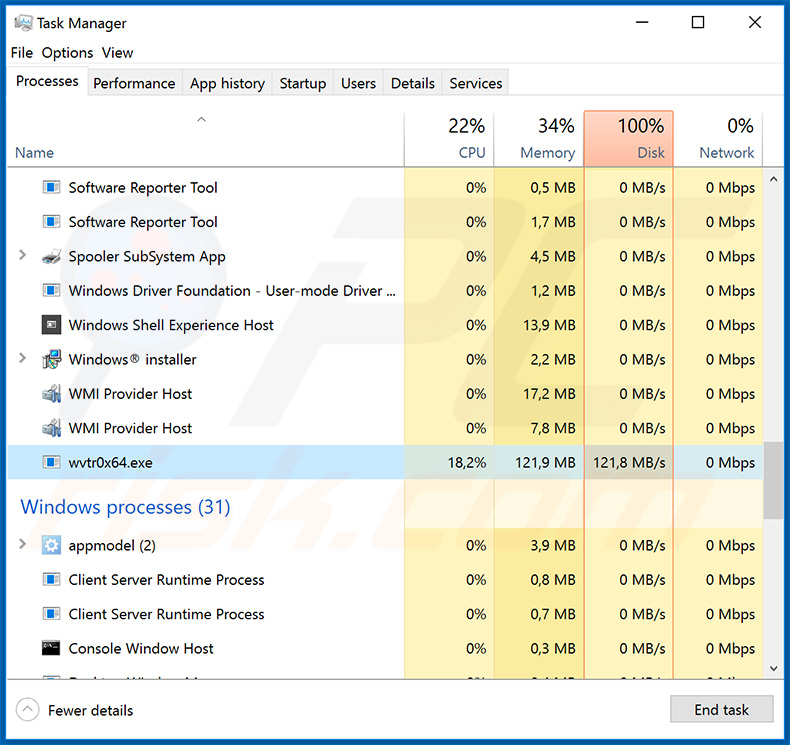The image size is (790, 745).
Task: Sort by the CPU column header
Action: (449, 139)
